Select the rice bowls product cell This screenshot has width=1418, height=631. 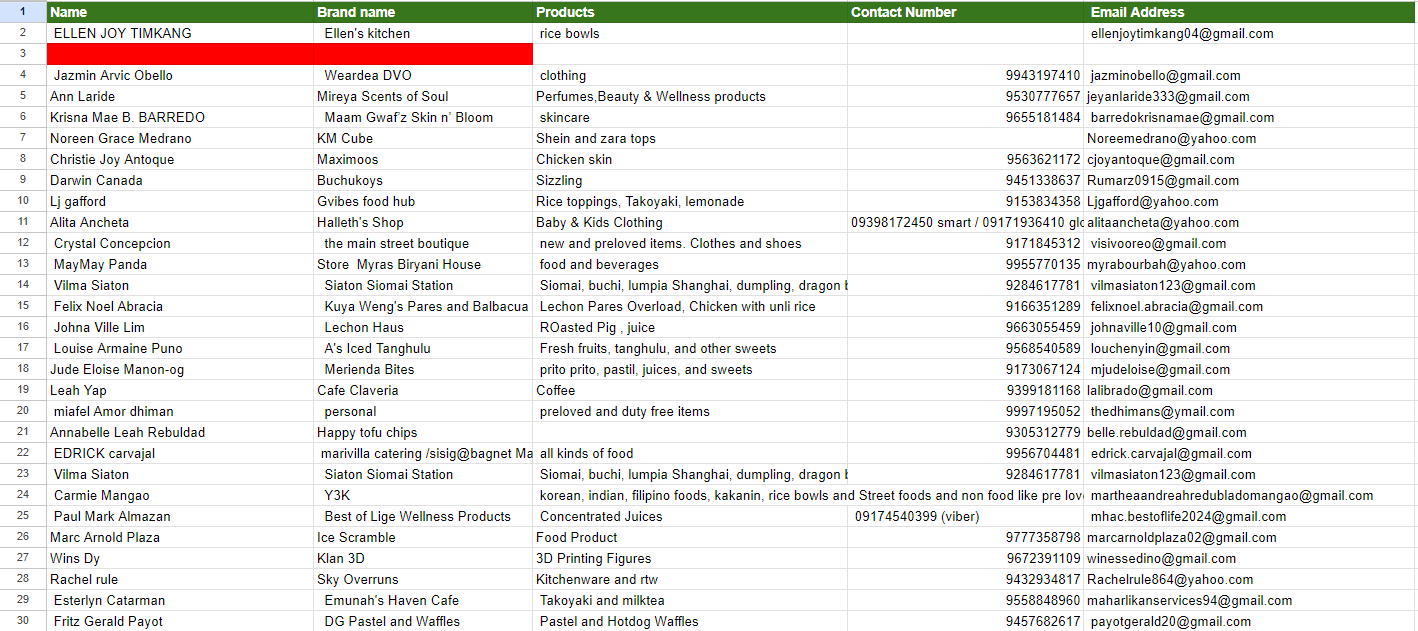click(690, 33)
